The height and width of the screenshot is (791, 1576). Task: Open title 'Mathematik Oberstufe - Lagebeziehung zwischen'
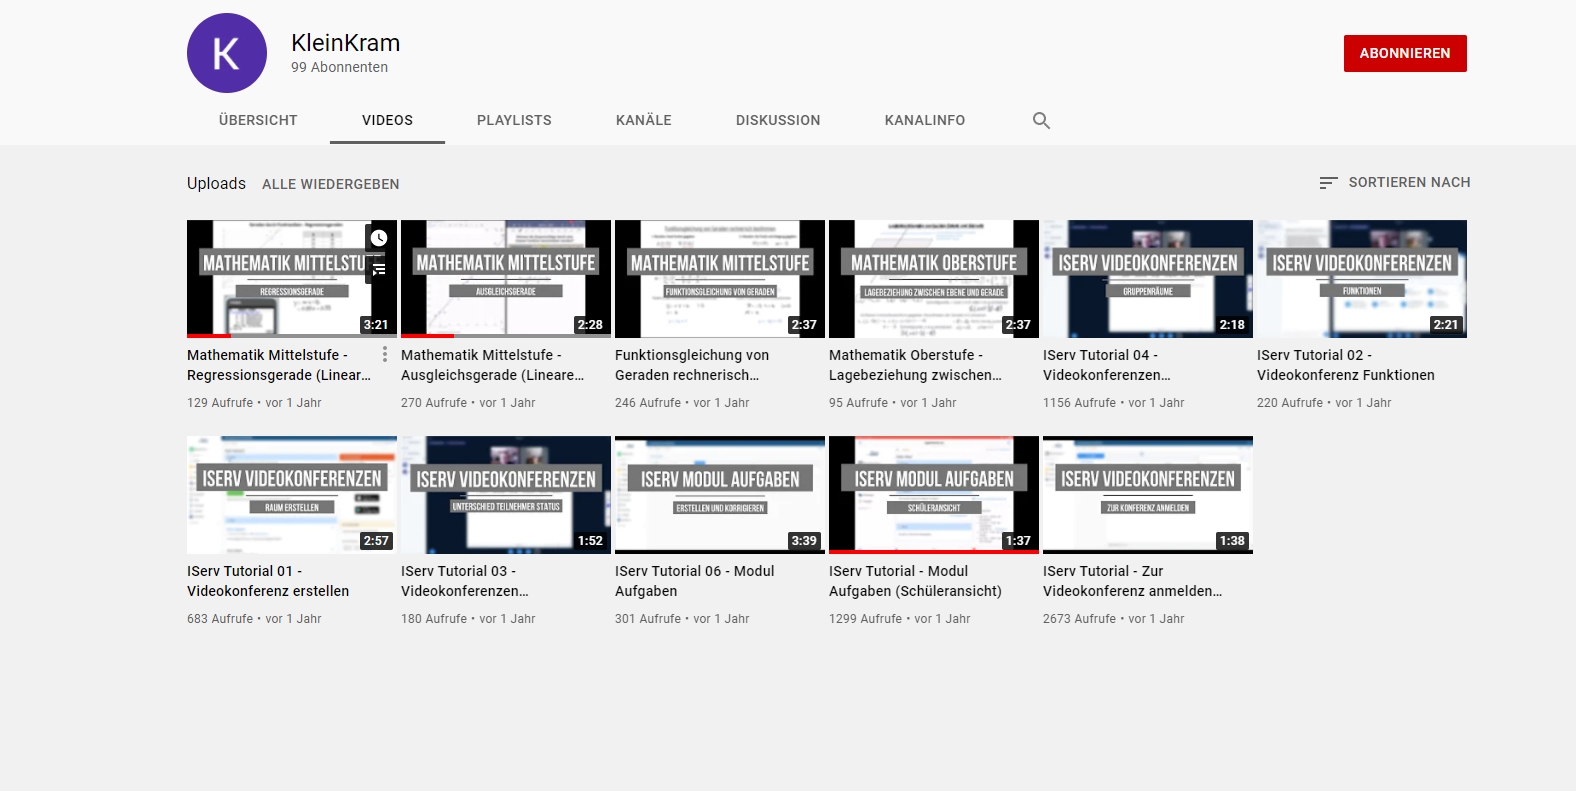tap(915, 365)
